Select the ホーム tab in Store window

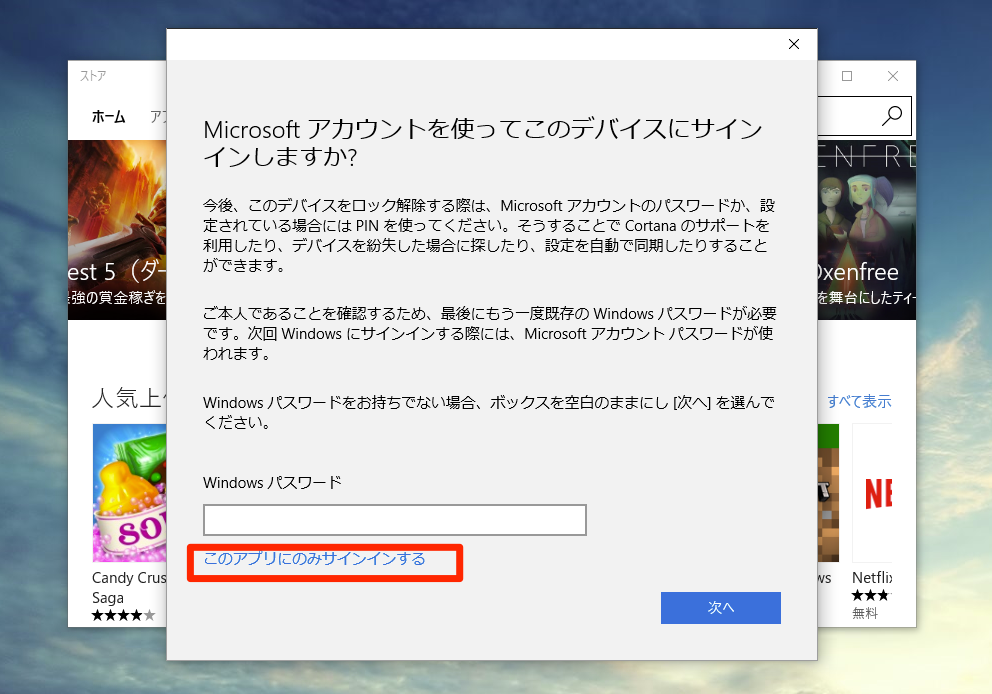point(109,117)
